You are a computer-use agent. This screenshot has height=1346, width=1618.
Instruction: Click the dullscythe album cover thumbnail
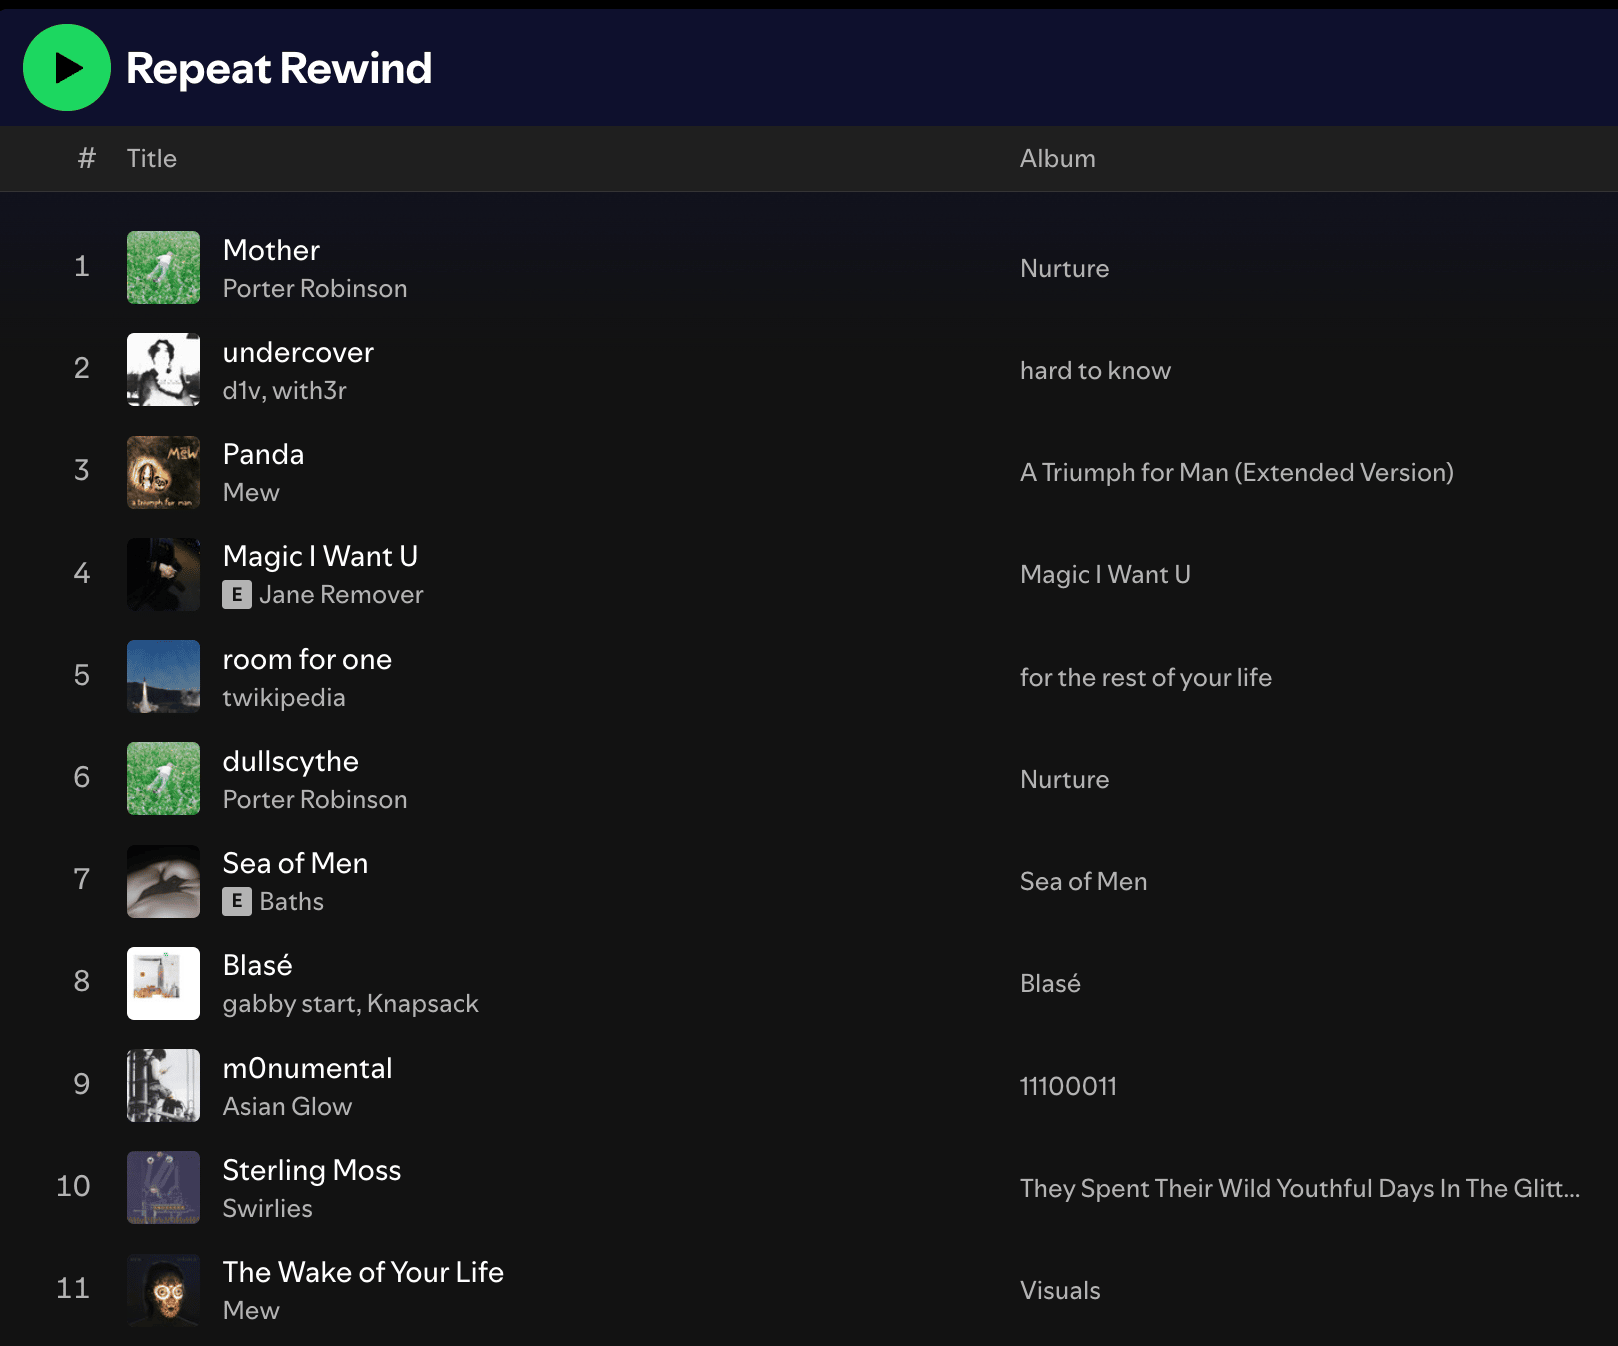point(163,779)
